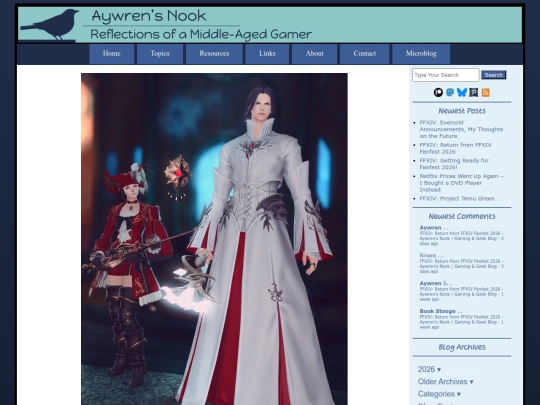The height and width of the screenshot is (405, 540).
Task: Click the Blog Archives heading
Action: (462, 347)
